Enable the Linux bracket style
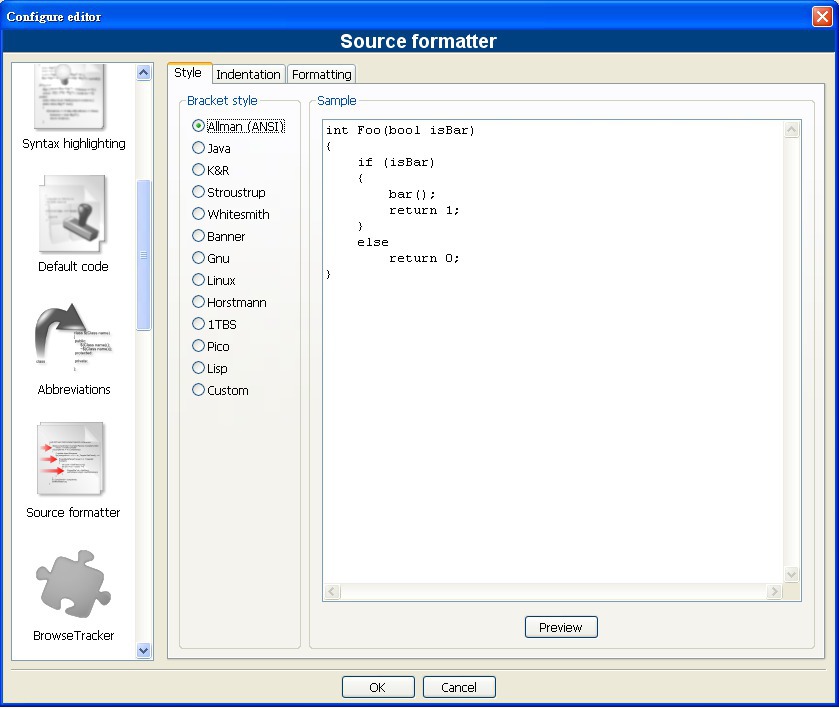Screen dimensions: 839x709 point(198,280)
